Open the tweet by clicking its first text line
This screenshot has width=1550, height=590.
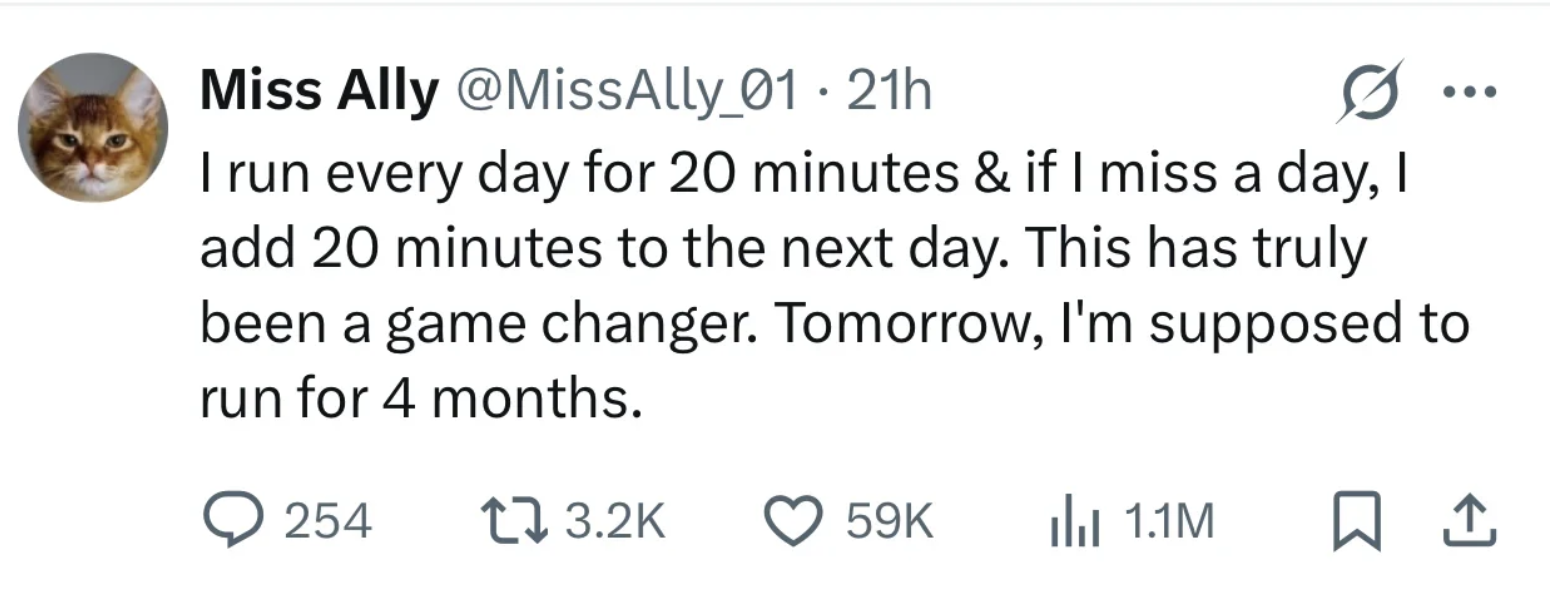(804, 174)
